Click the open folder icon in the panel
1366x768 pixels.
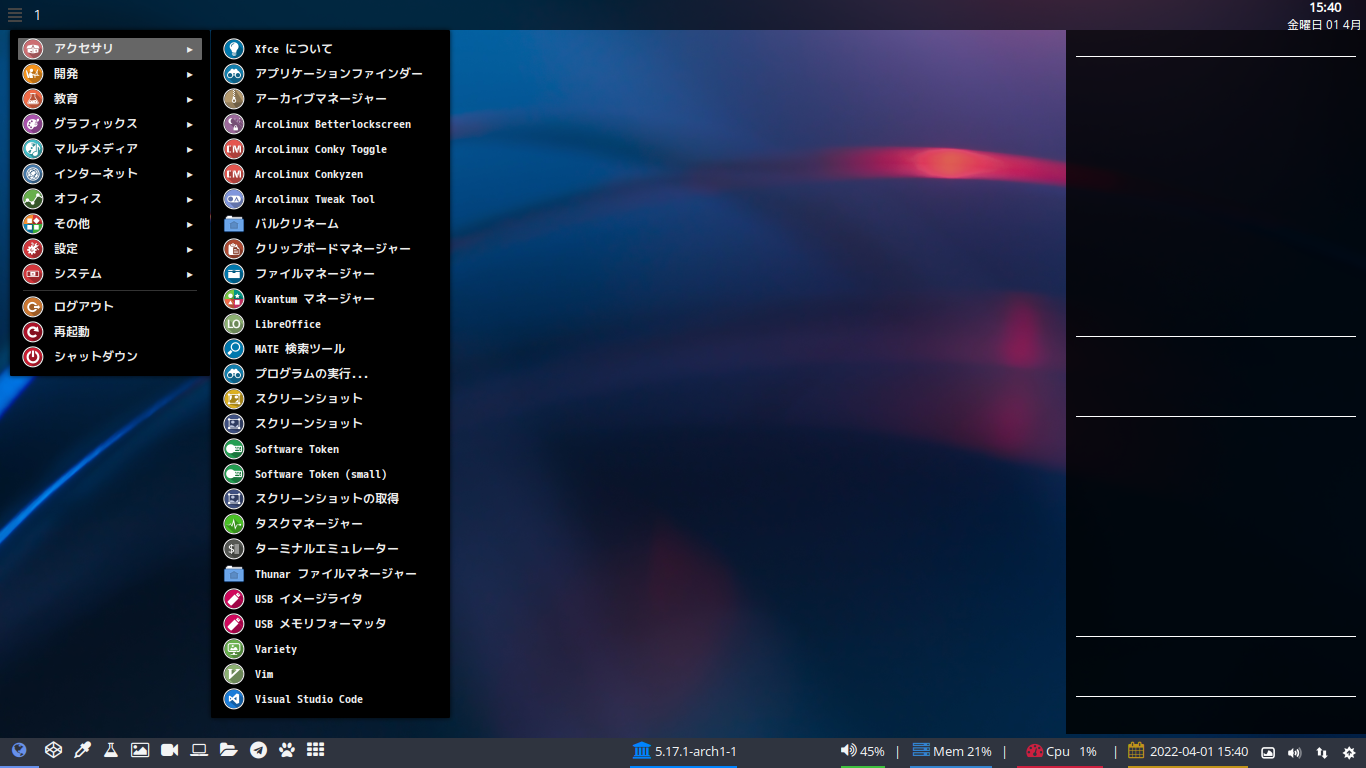(228, 750)
